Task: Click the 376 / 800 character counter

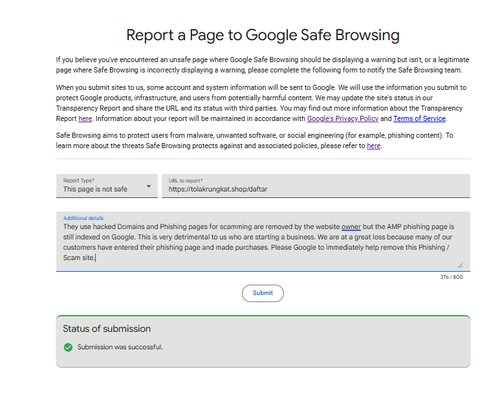Action: coord(452,277)
